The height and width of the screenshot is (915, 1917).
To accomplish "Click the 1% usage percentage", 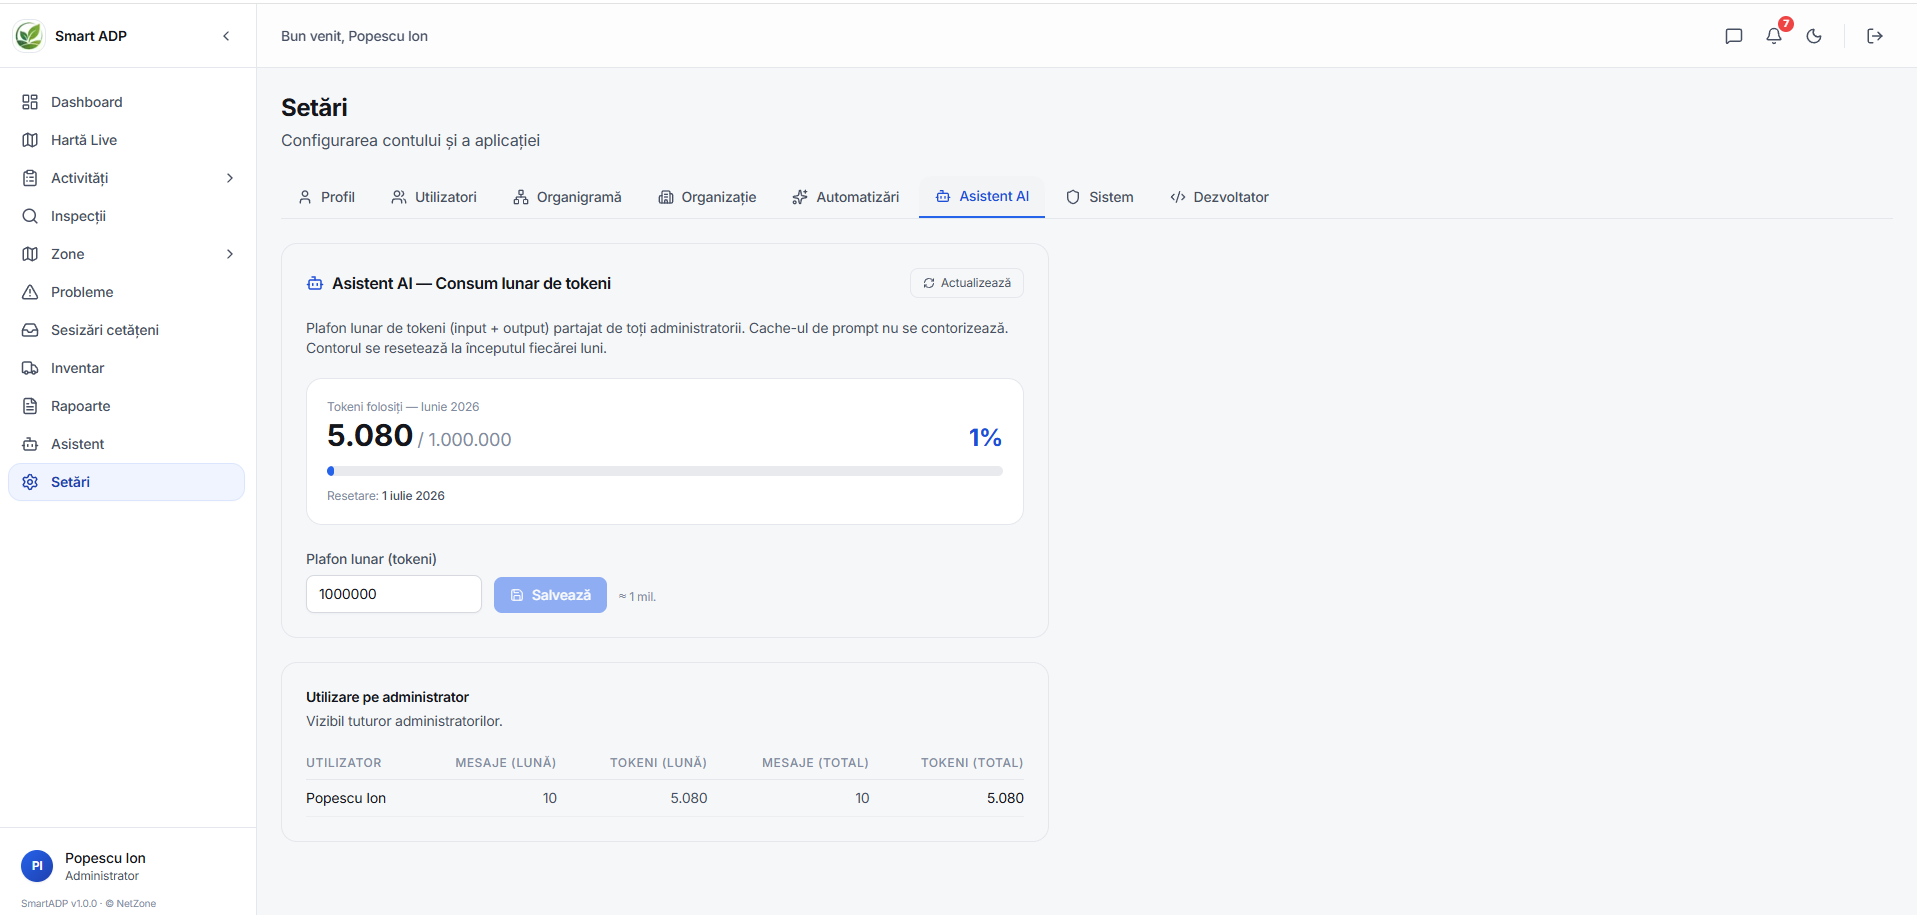I will click(985, 437).
